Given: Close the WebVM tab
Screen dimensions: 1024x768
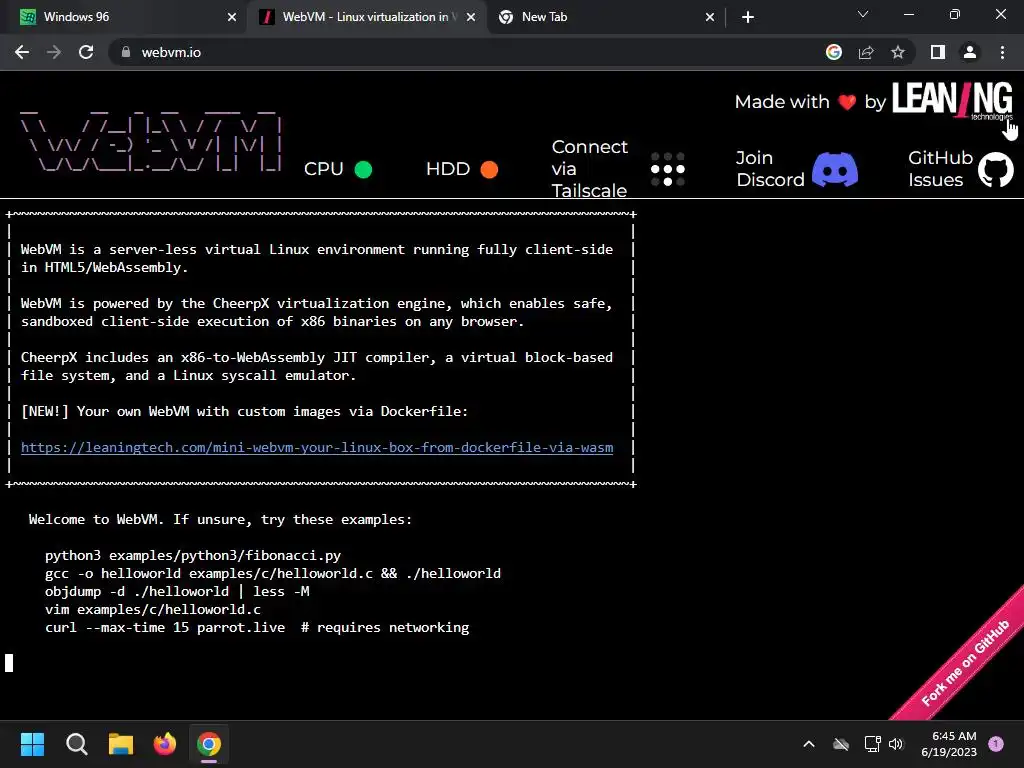Looking at the screenshot, I should pyautogui.click(x=471, y=17).
